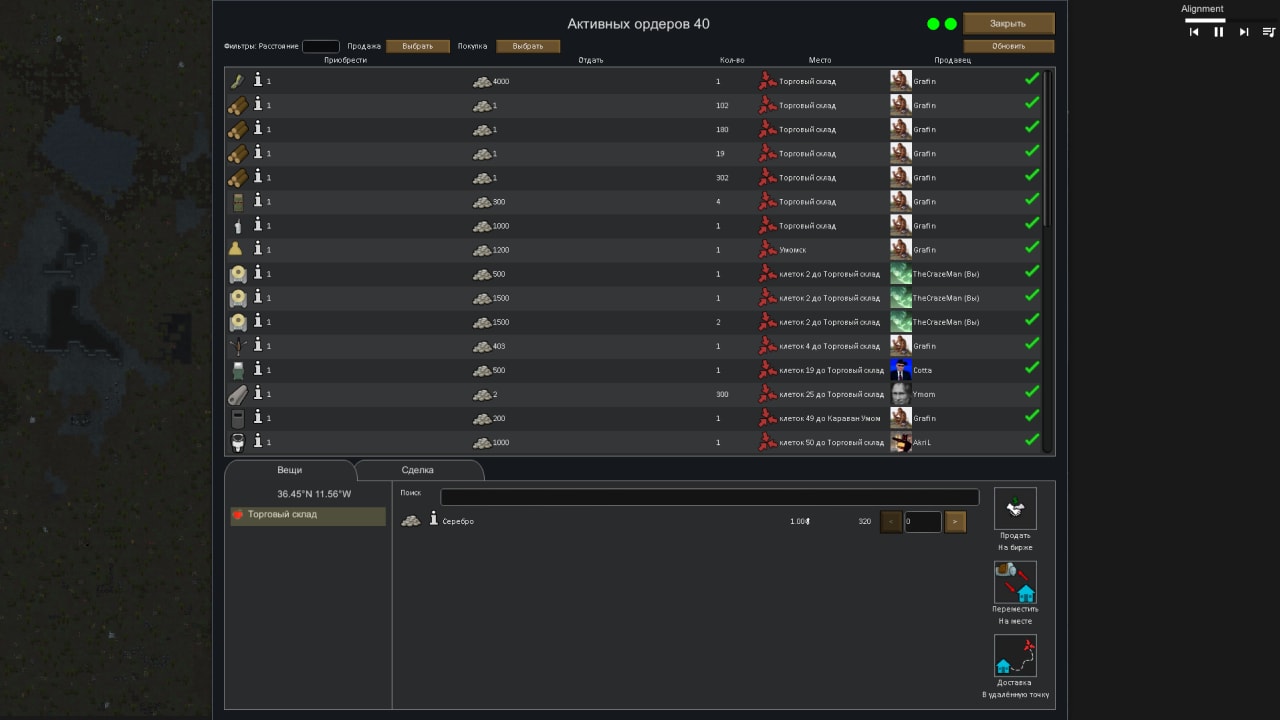
Task: Open the playlist icon in the Alignment overlay
Action: coord(1269,32)
